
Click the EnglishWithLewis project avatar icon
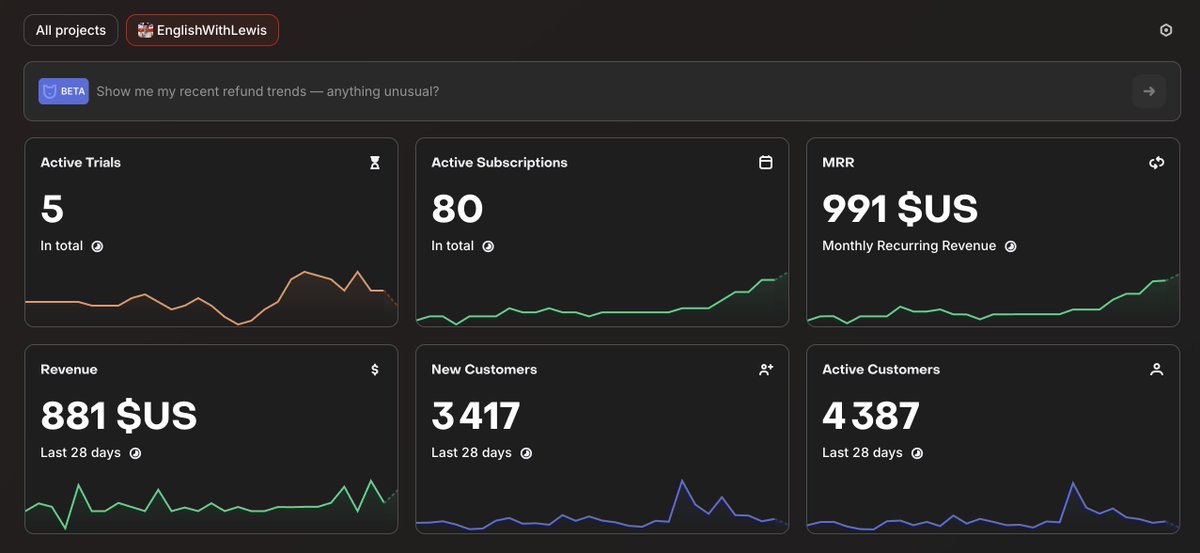[x=145, y=30]
